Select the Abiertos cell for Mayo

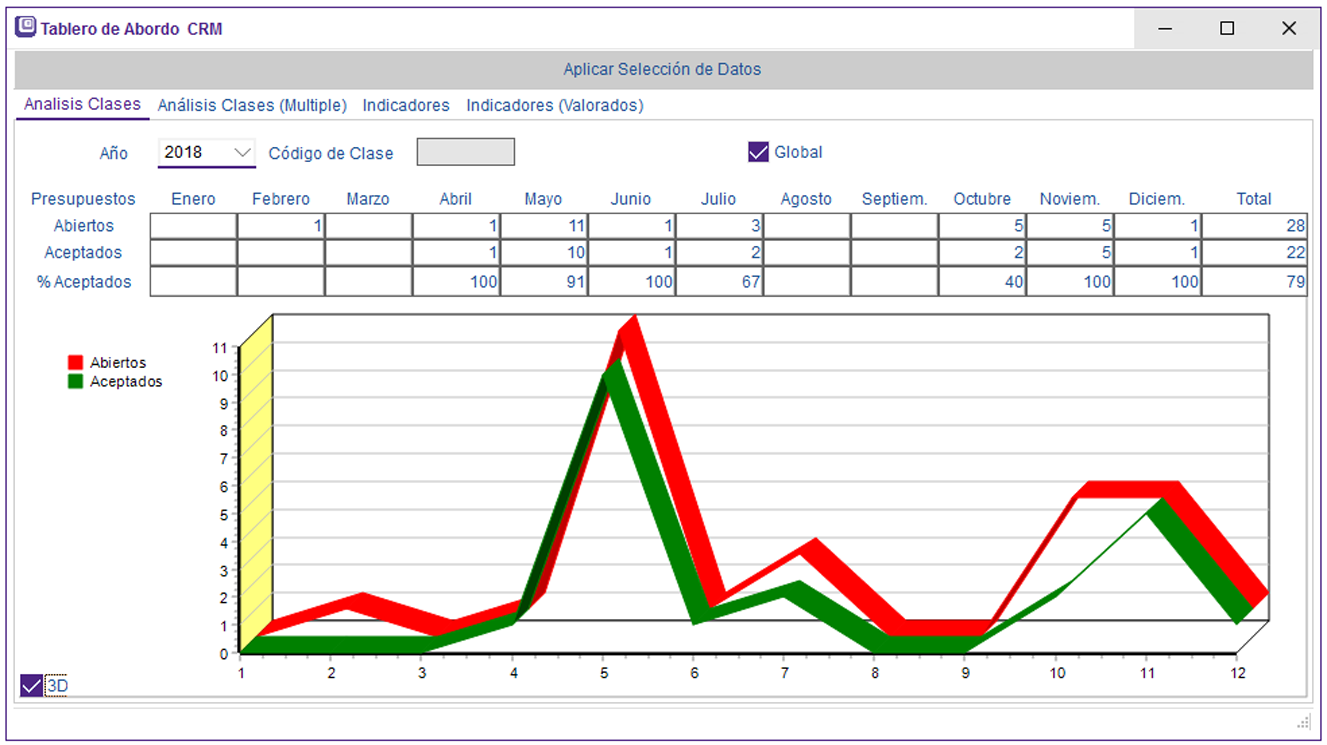543,226
